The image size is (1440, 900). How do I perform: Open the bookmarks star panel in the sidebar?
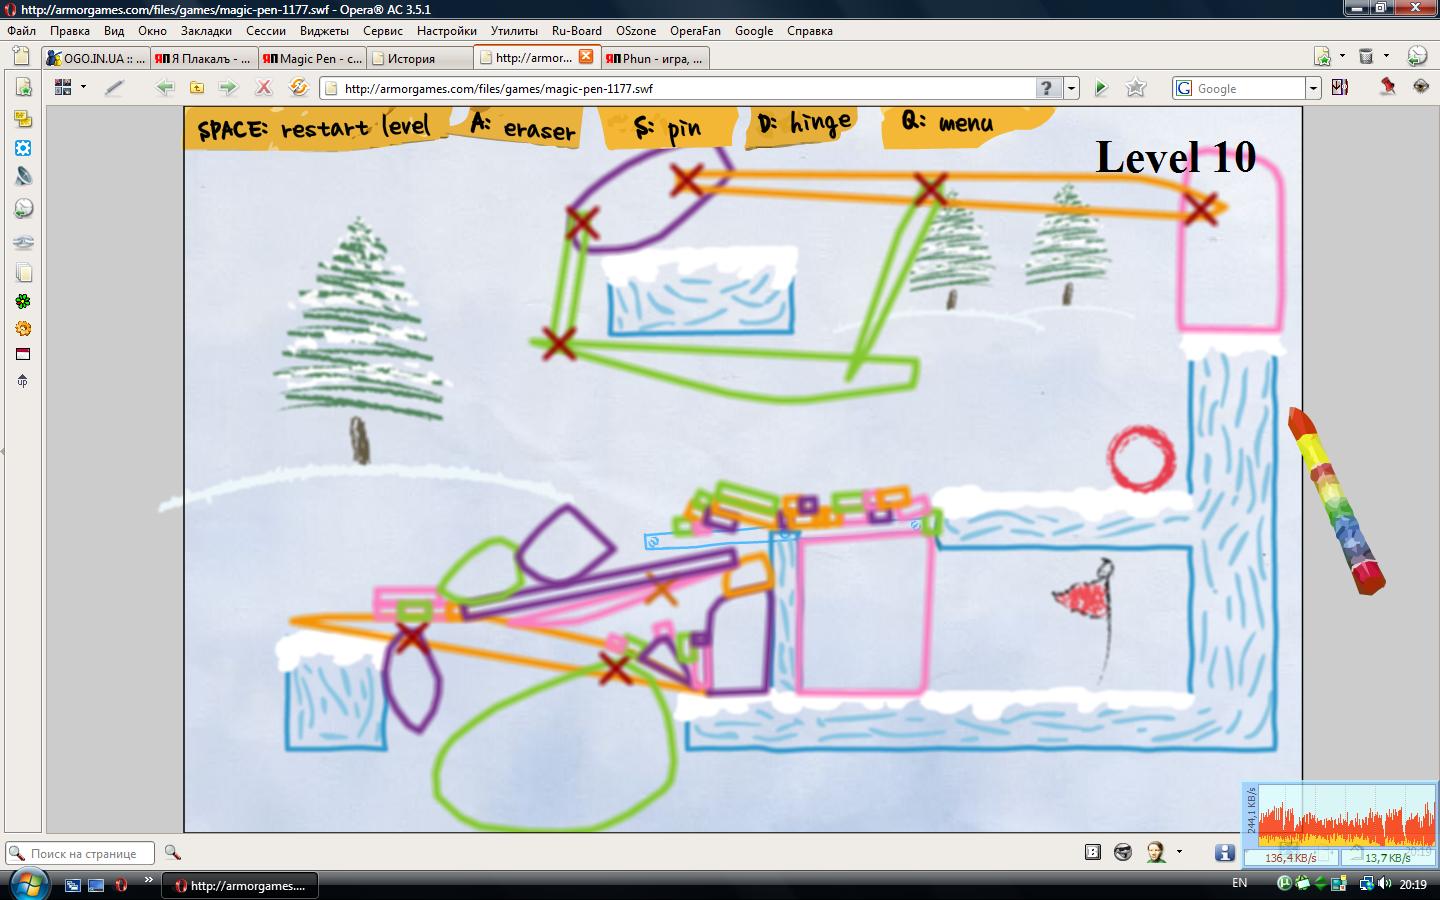23,88
